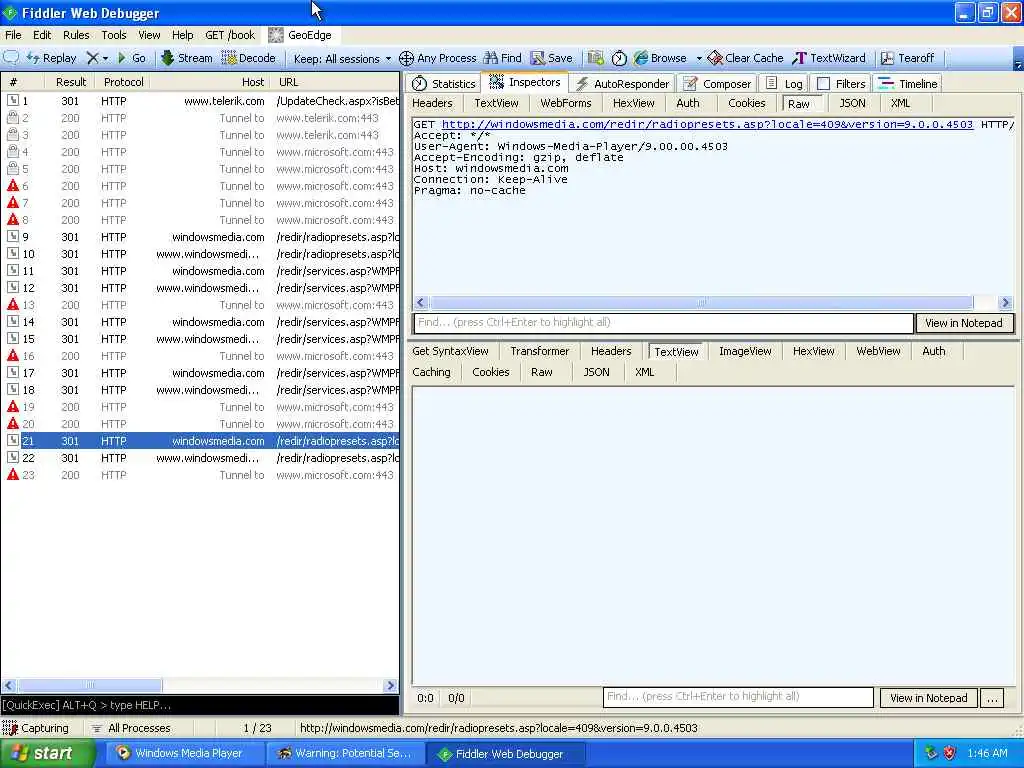
Task: Click the warning icon of session 6
Action: click(12, 186)
